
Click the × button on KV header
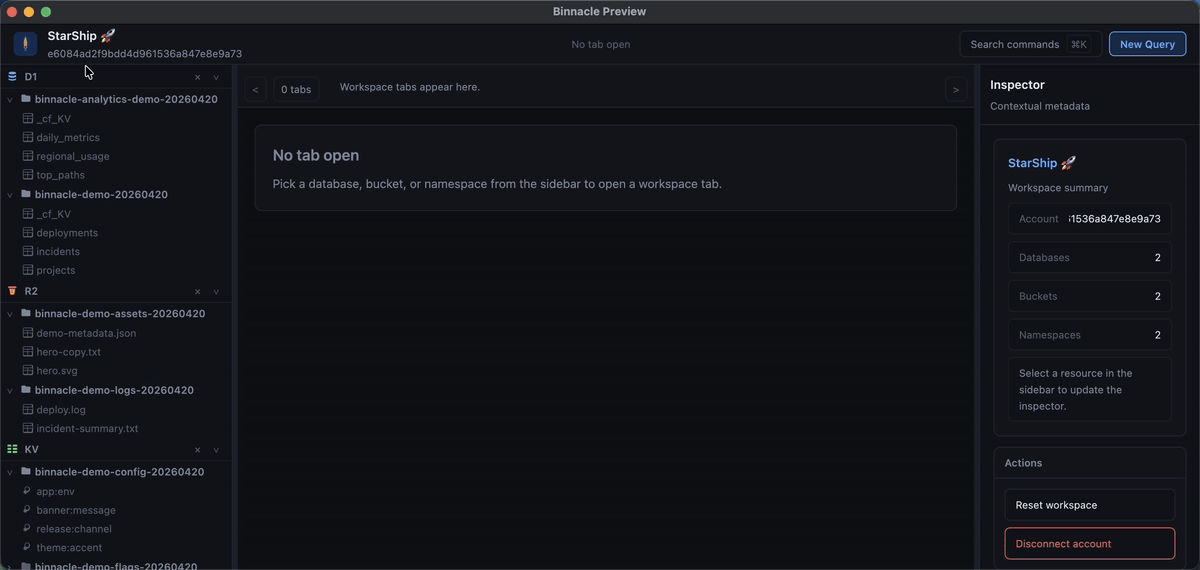pyautogui.click(x=198, y=450)
